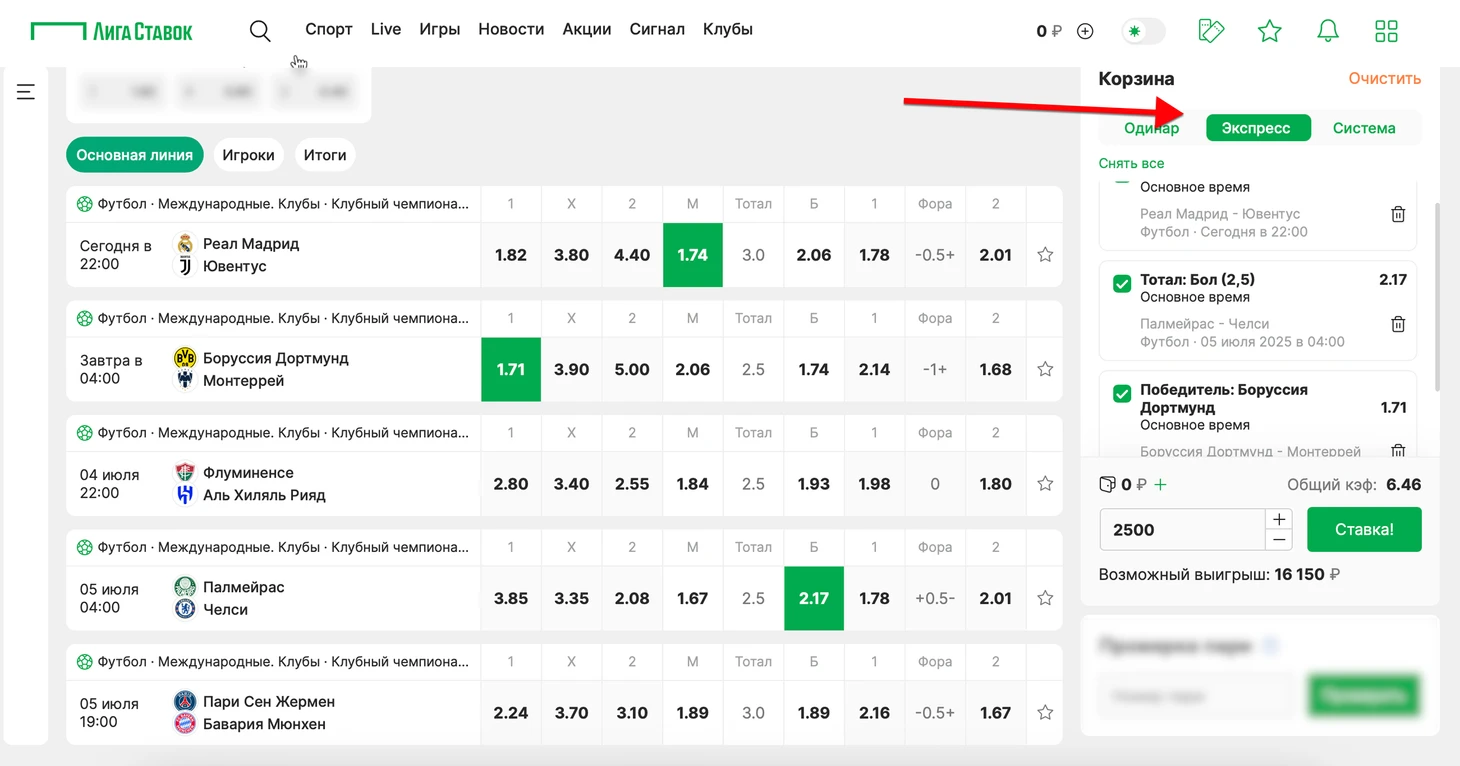Select Пари Сен Жермен win odds 2.24
Screen dimensions: 1460x766
[511, 713]
